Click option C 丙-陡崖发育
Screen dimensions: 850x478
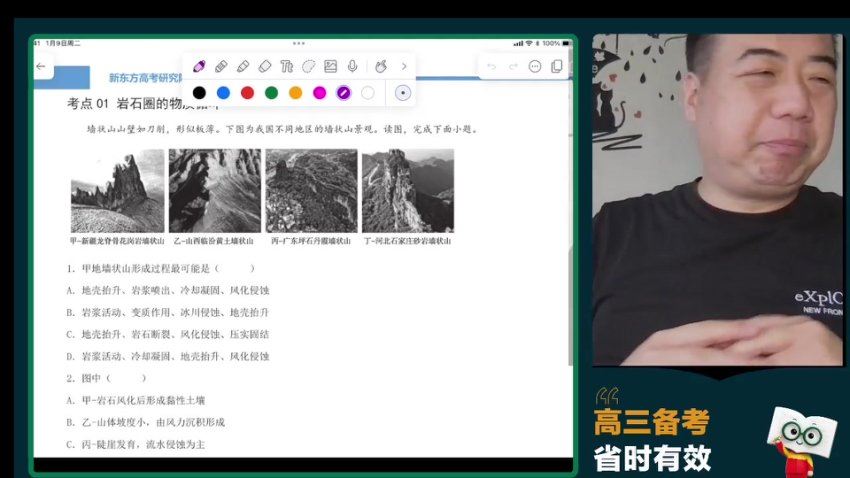(136, 444)
